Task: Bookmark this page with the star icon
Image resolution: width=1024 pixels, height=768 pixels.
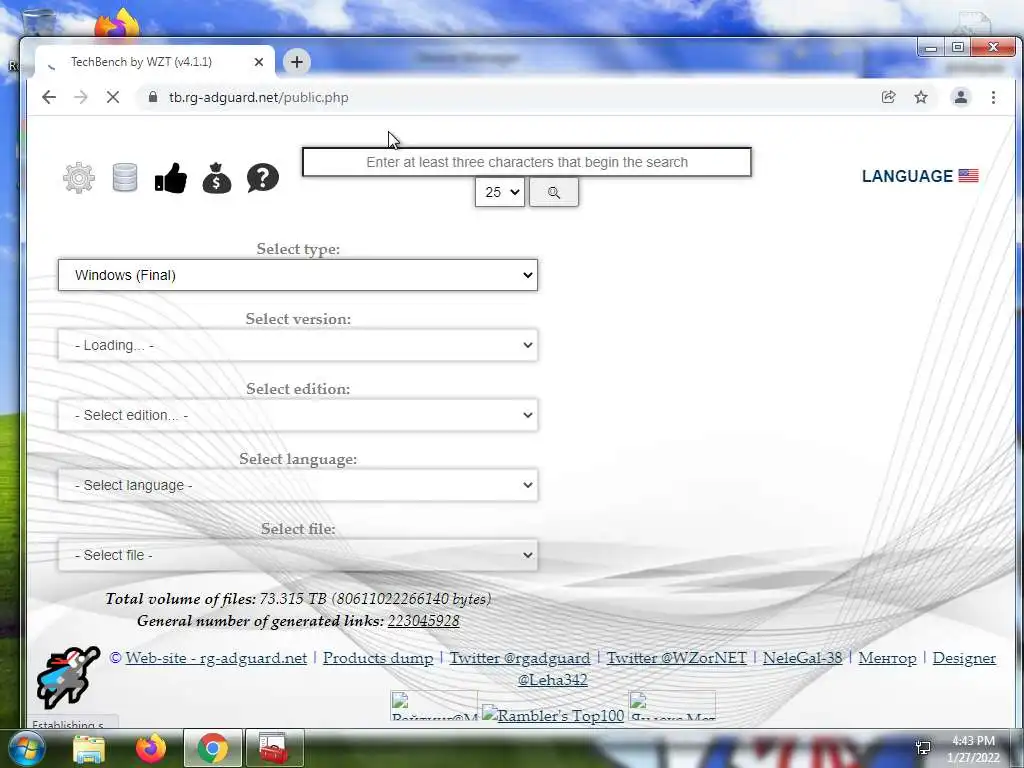Action: (921, 97)
